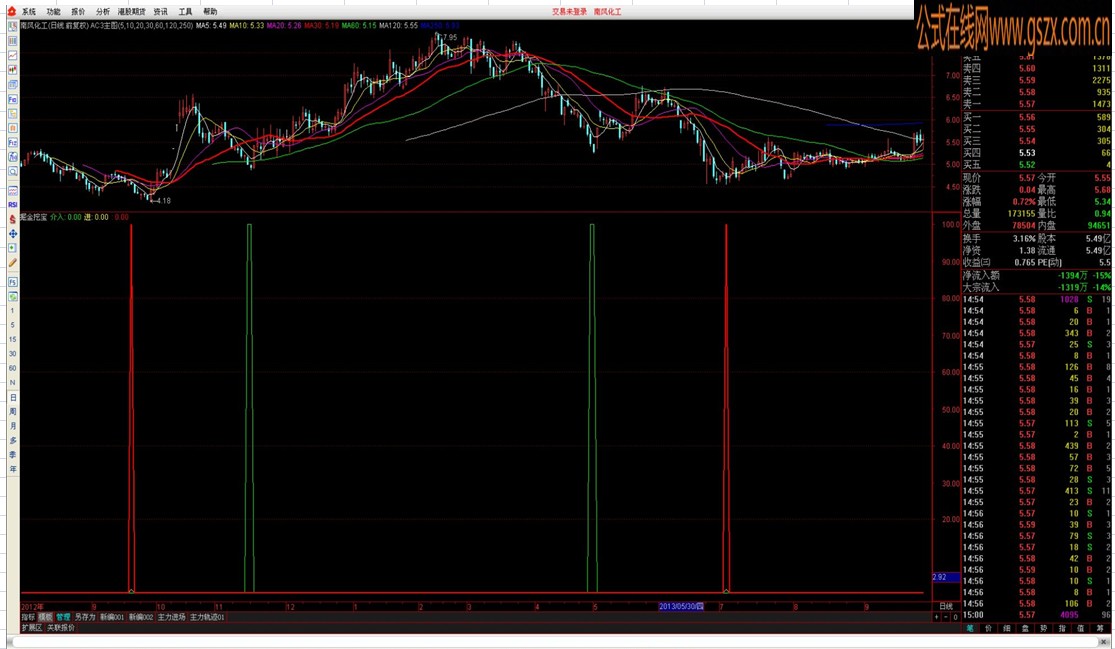Open the 帮助 menu

tap(210, 11)
